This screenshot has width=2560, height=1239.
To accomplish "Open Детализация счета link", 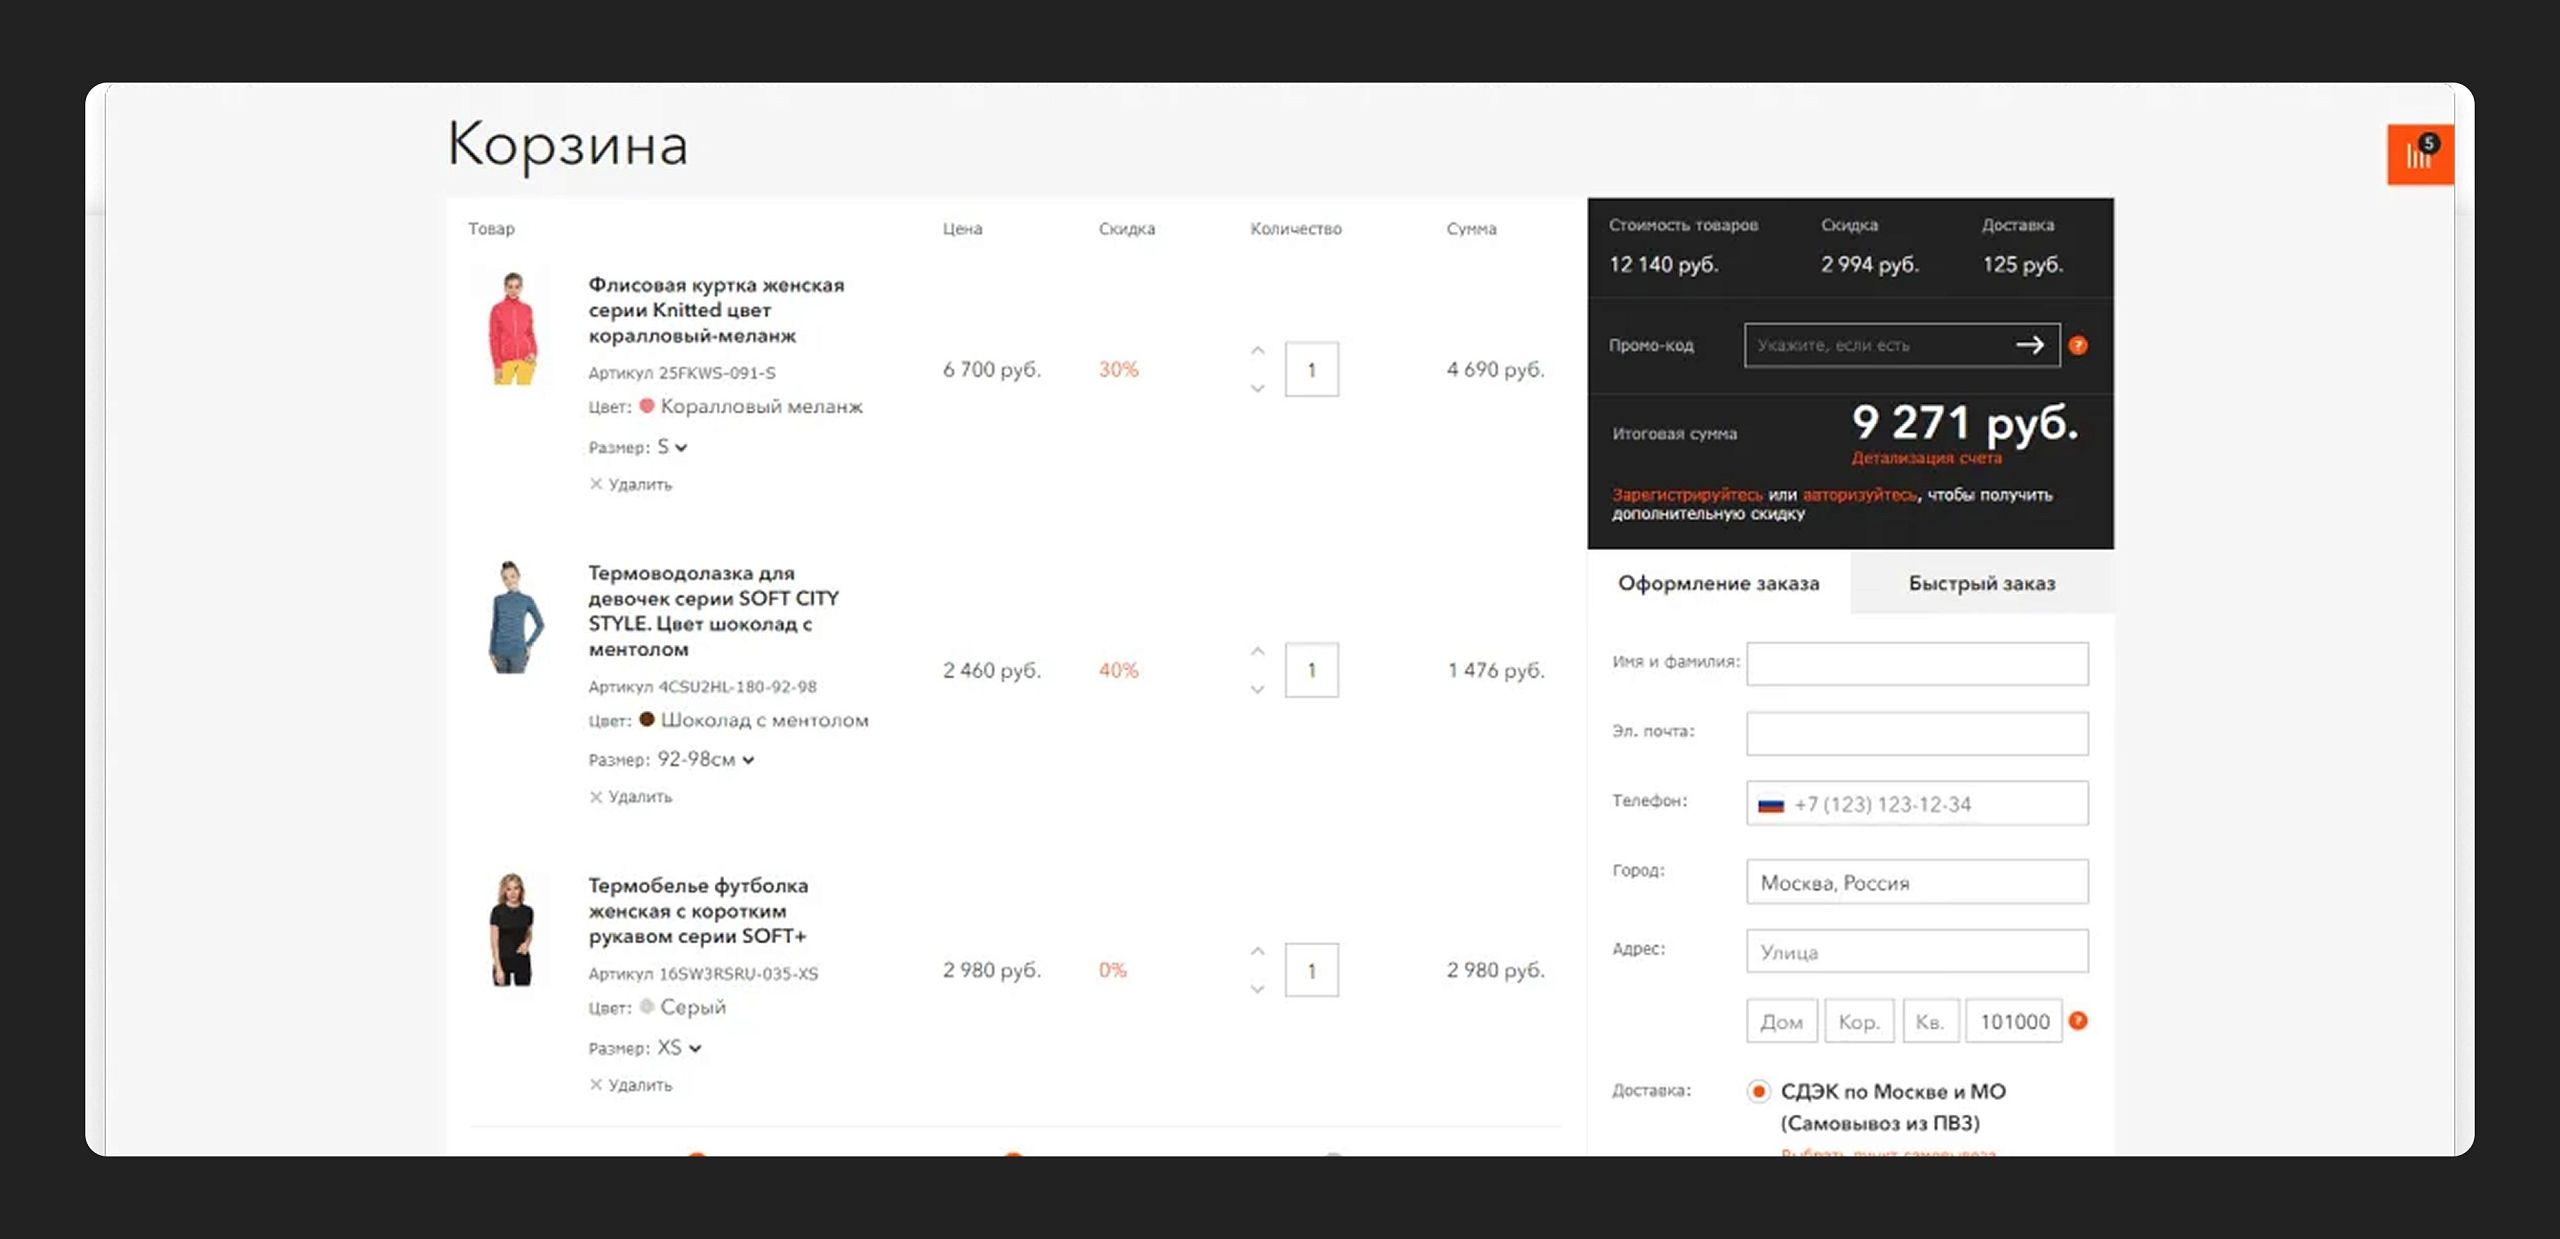I will tap(1926, 458).
